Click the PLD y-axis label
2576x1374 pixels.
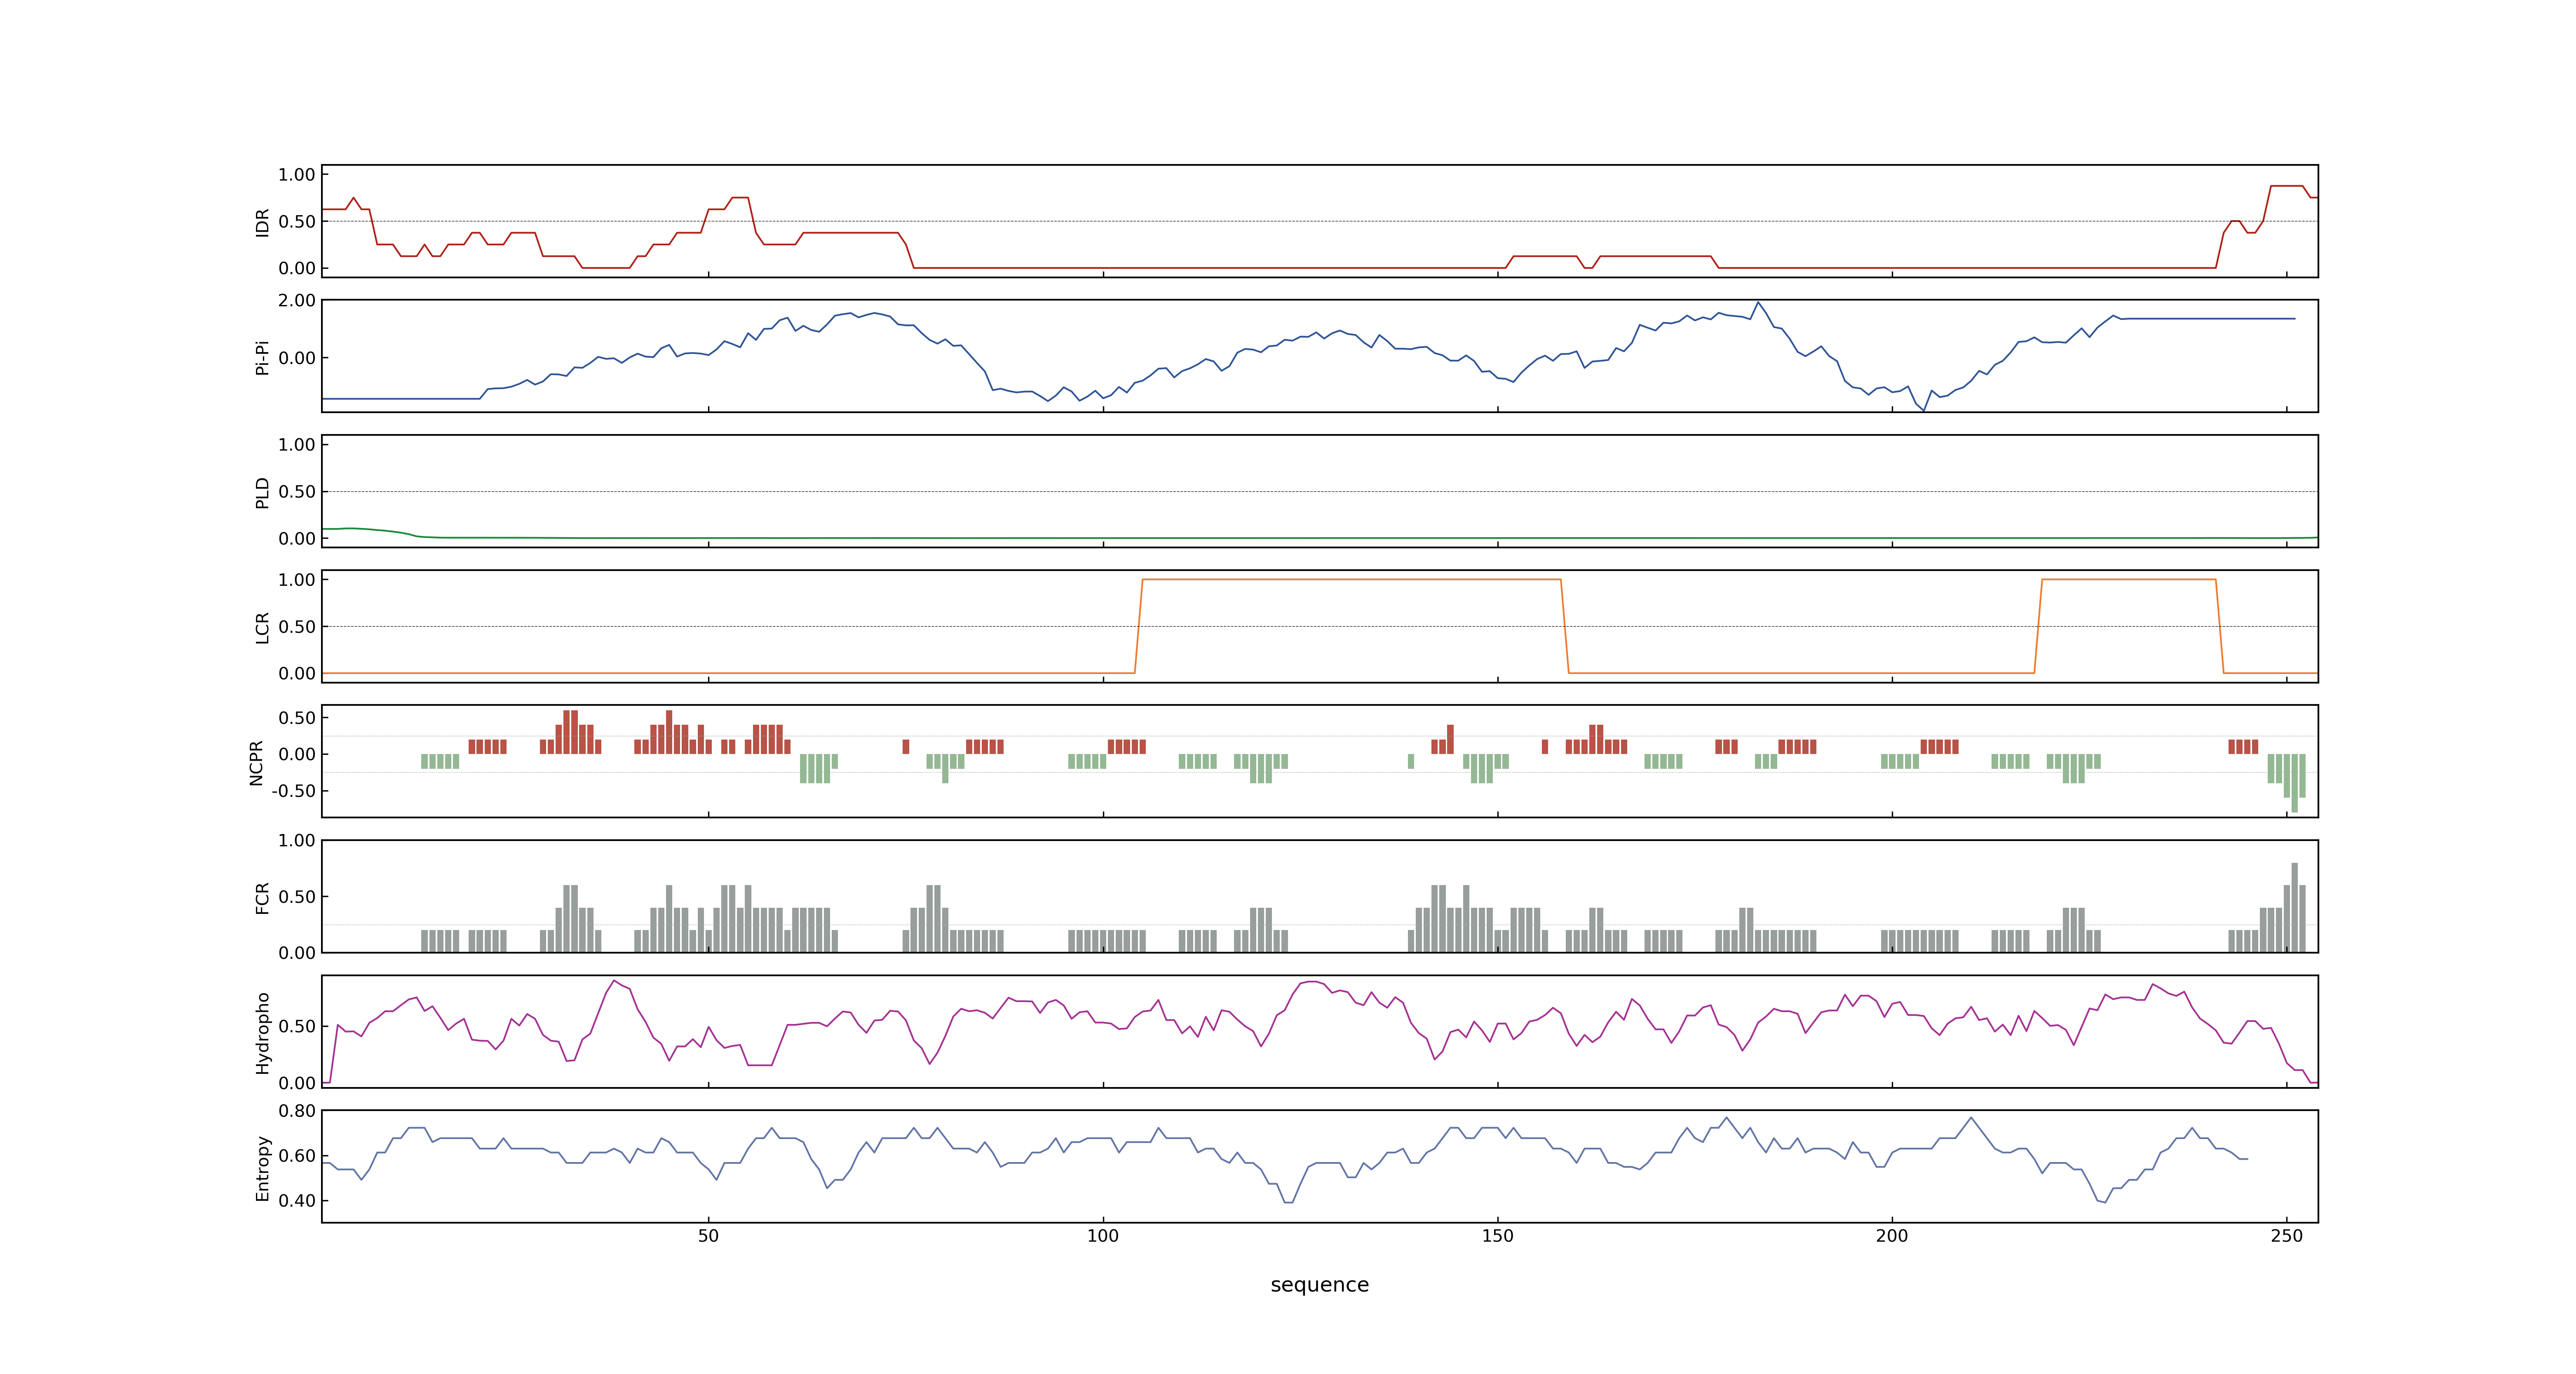[x=262, y=492]
